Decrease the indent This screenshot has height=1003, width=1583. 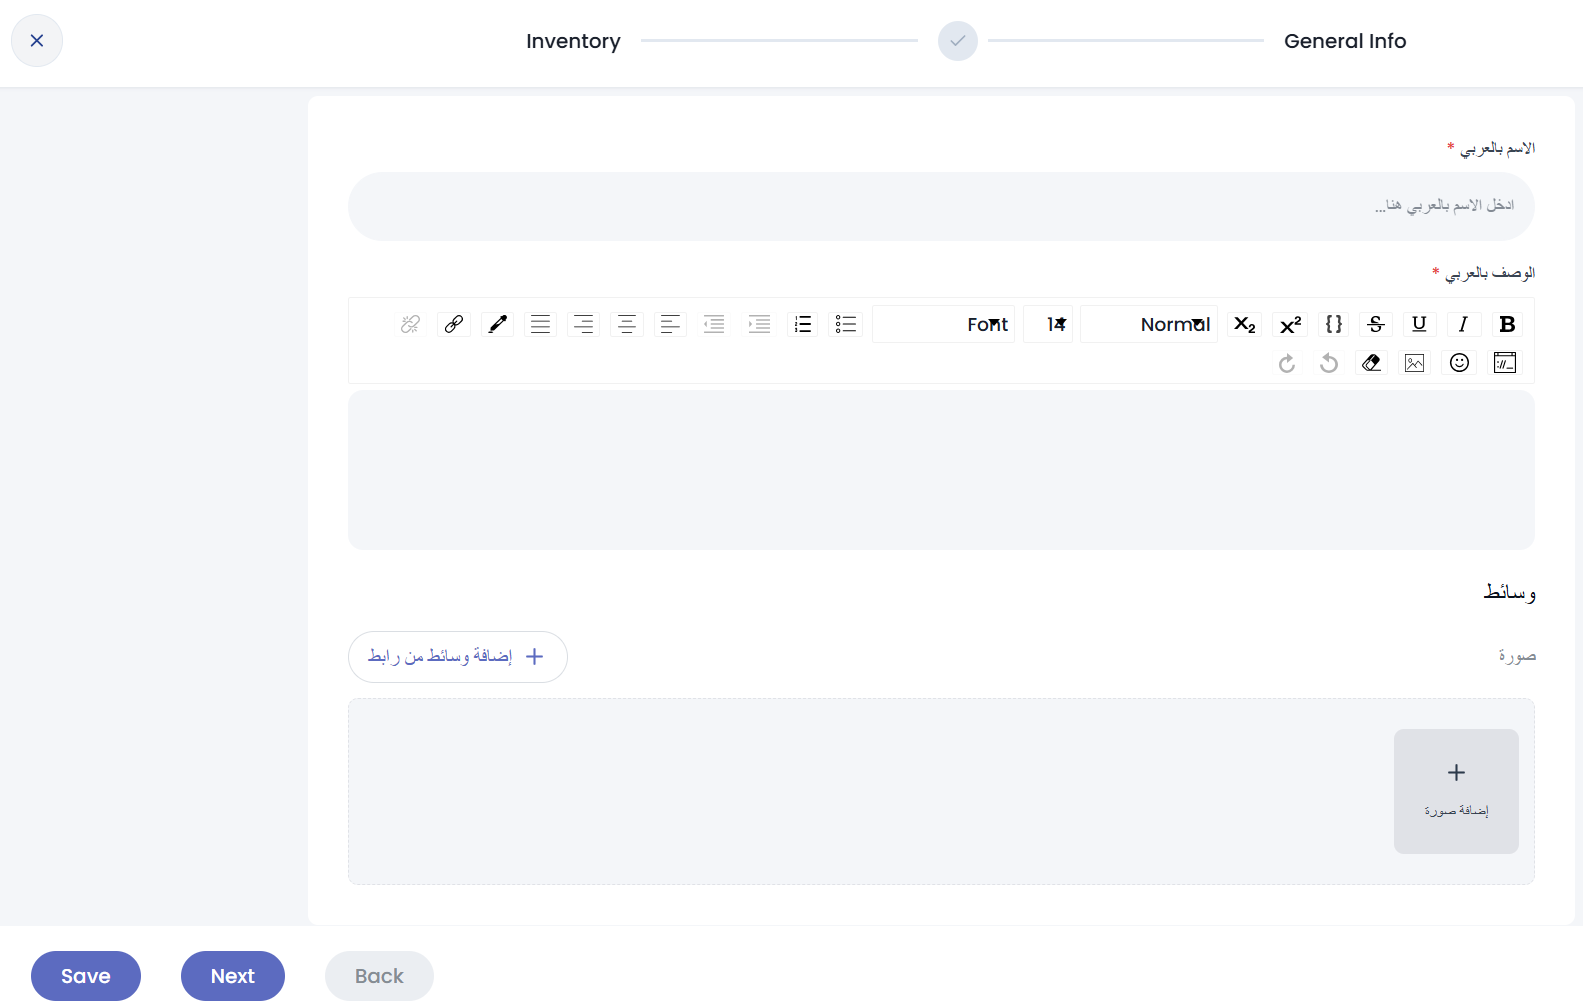(714, 324)
